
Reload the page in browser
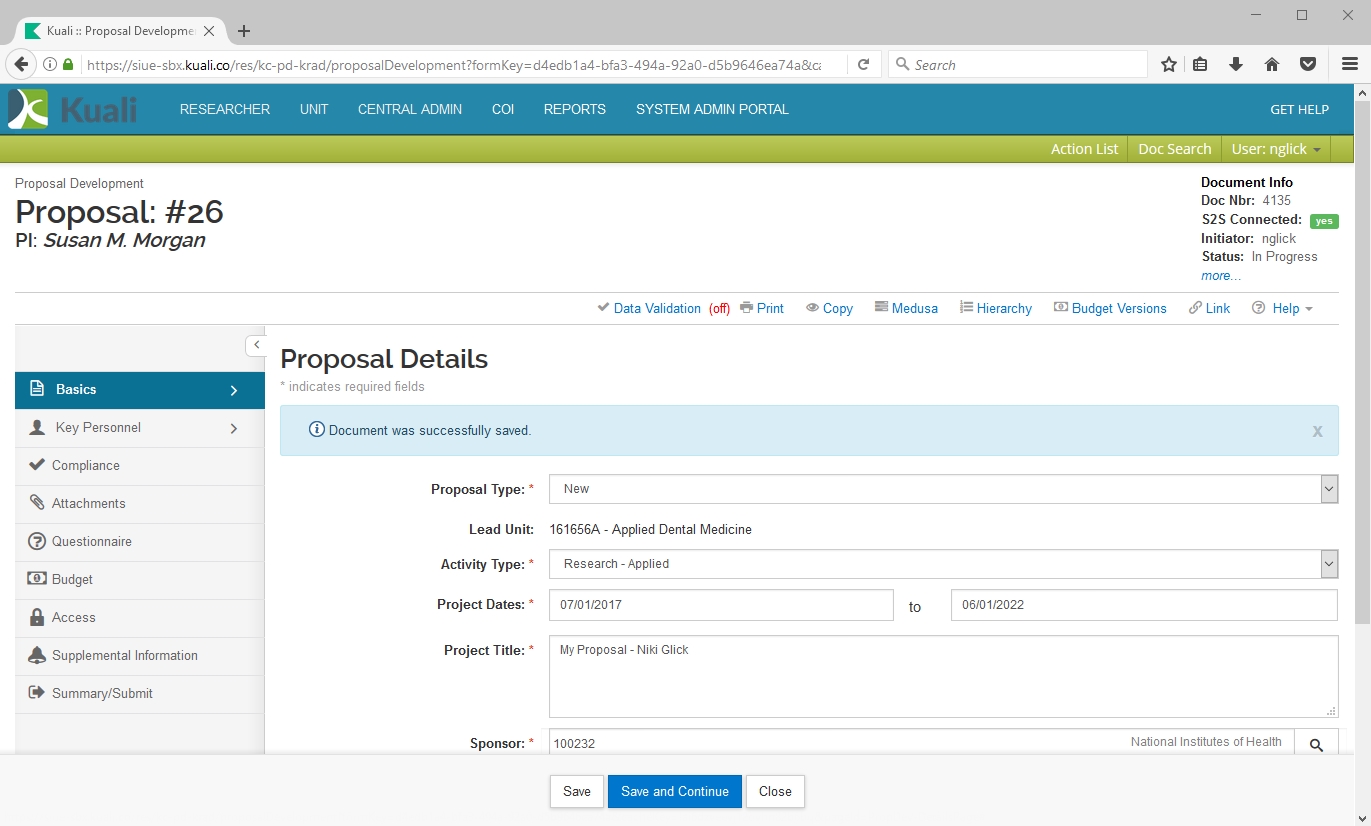pyautogui.click(x=863, y=65)
